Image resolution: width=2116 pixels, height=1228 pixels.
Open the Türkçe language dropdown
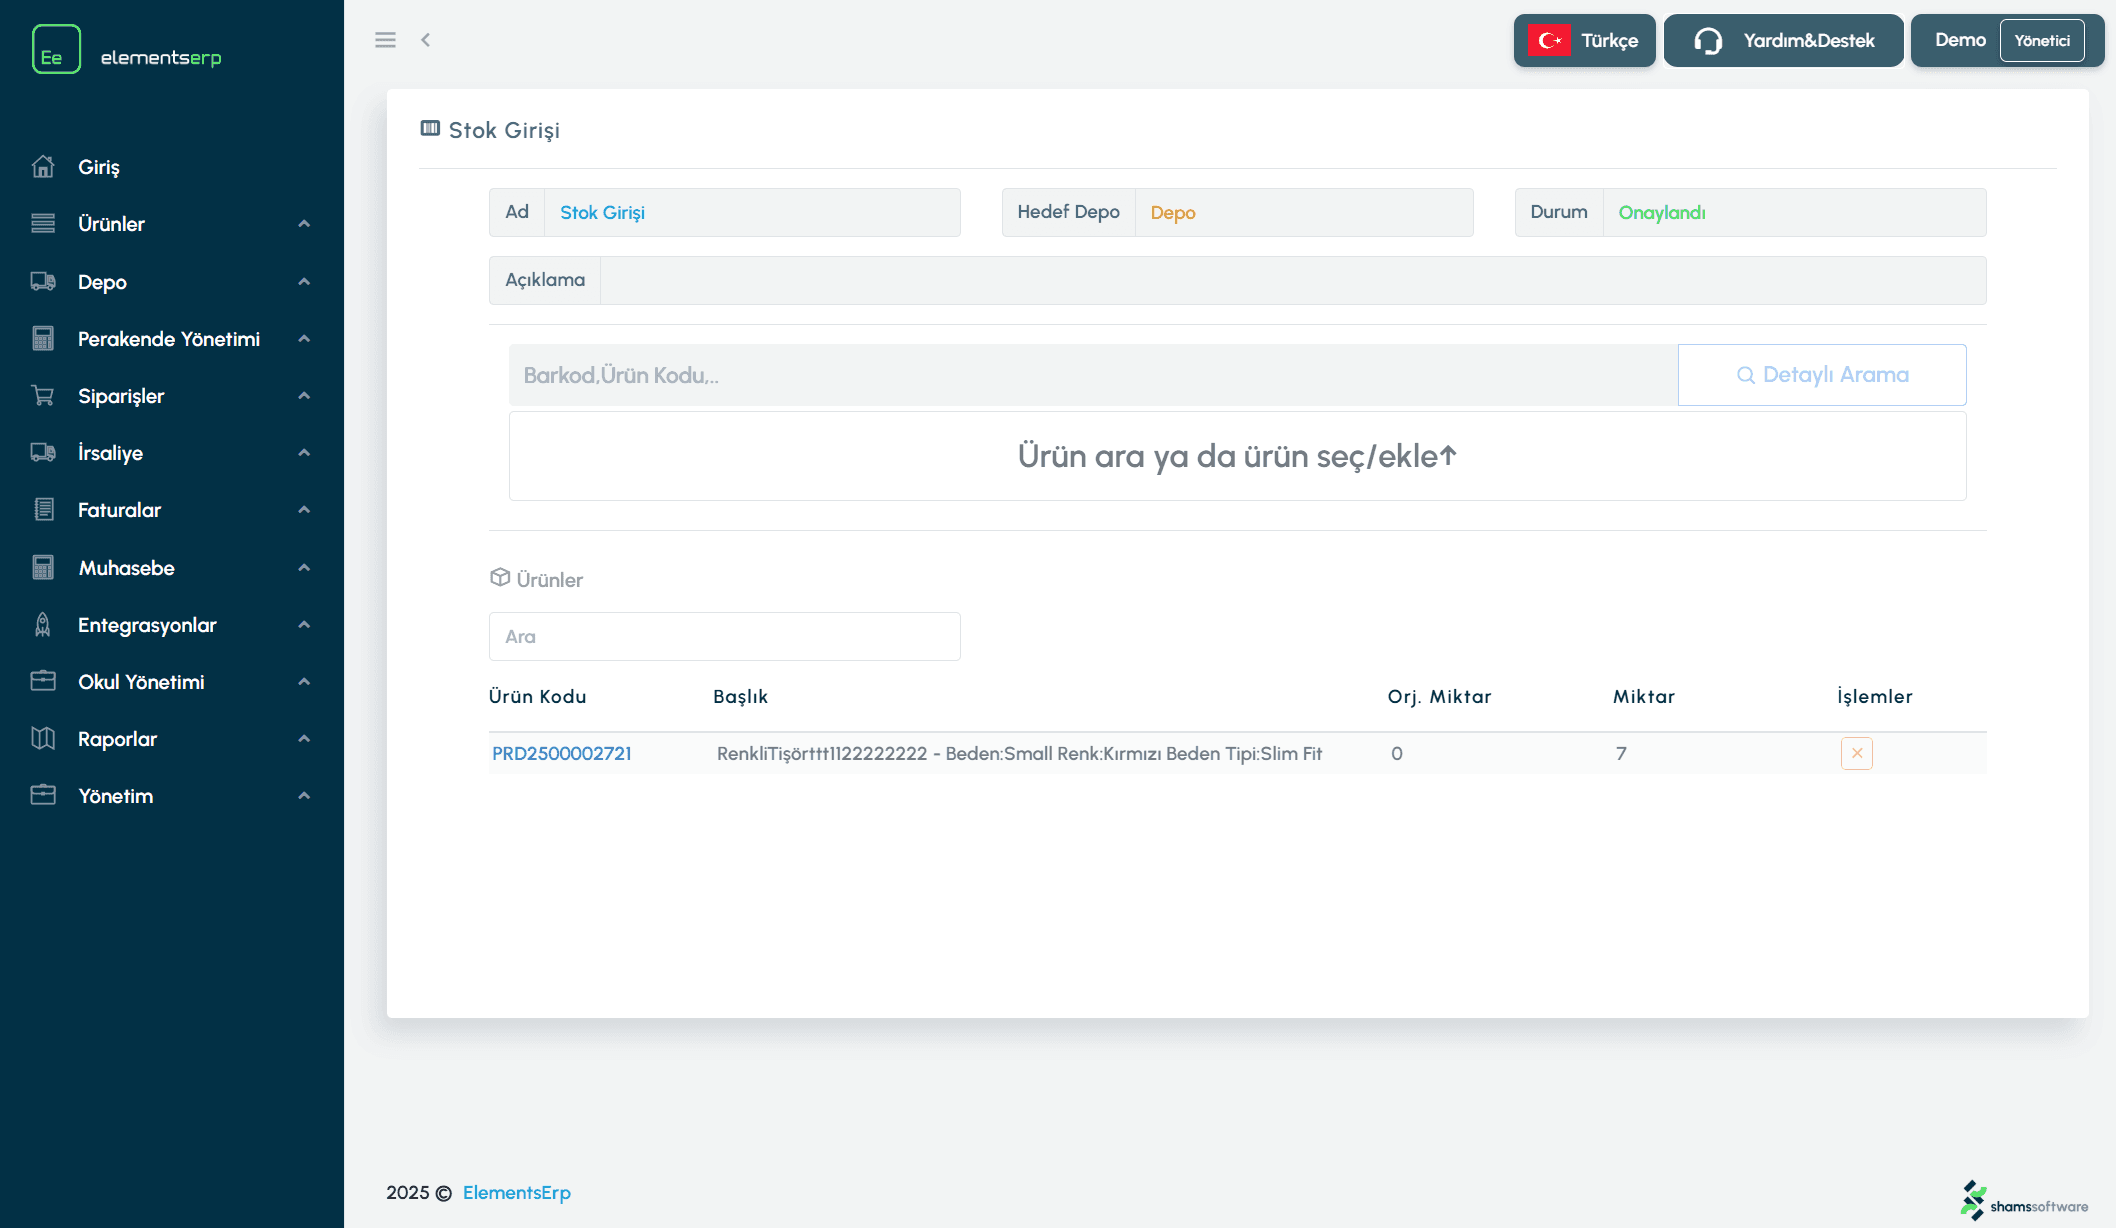tap(1609, 41)
